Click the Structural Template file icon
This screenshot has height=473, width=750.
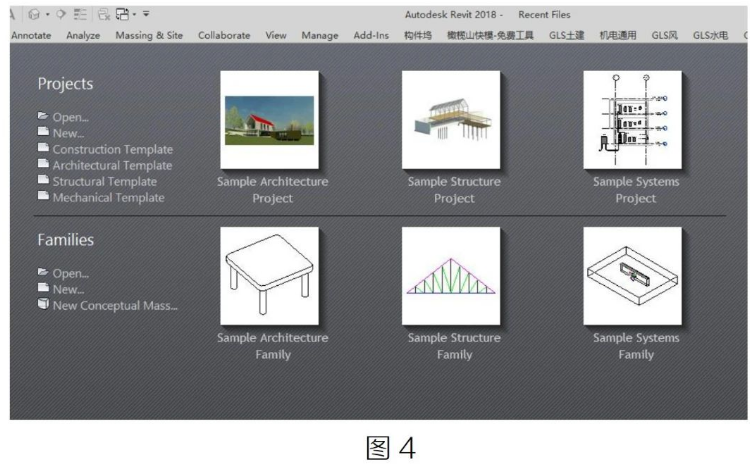tap(44, 179)
